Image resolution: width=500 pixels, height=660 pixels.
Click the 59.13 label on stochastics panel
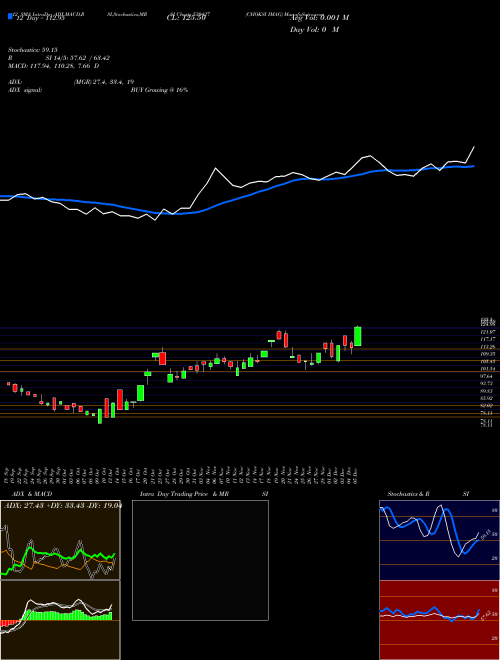click(x=484, y=533)
